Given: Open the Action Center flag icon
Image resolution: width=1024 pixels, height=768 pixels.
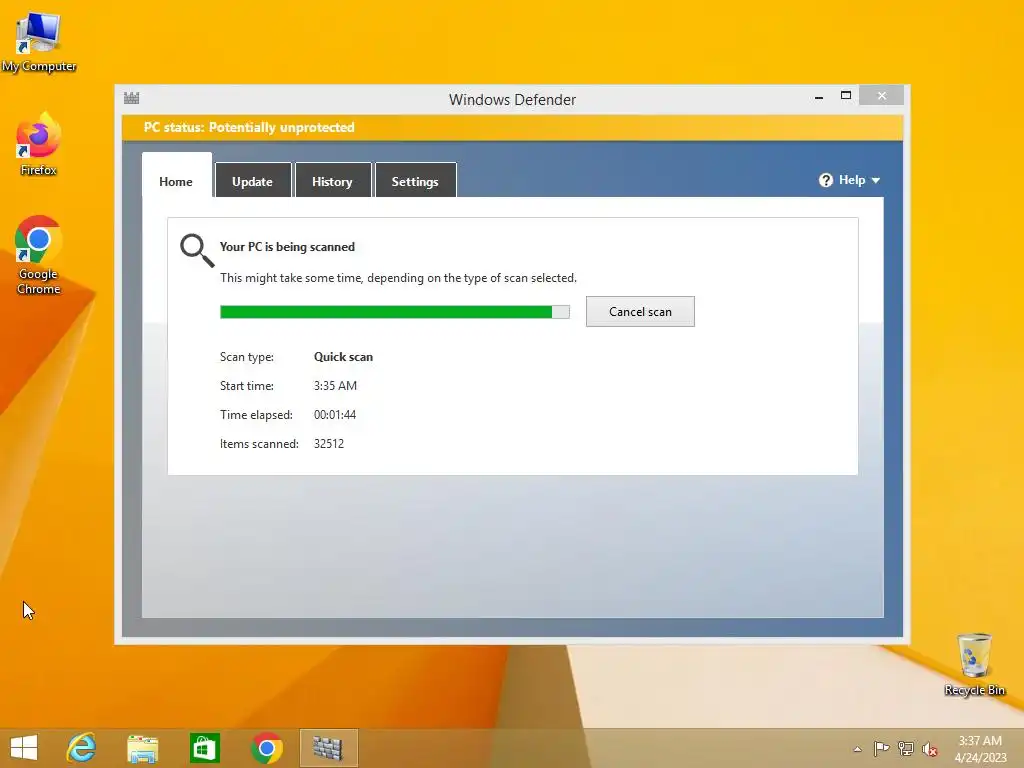Looking at the screenshot, I should 881,748.
